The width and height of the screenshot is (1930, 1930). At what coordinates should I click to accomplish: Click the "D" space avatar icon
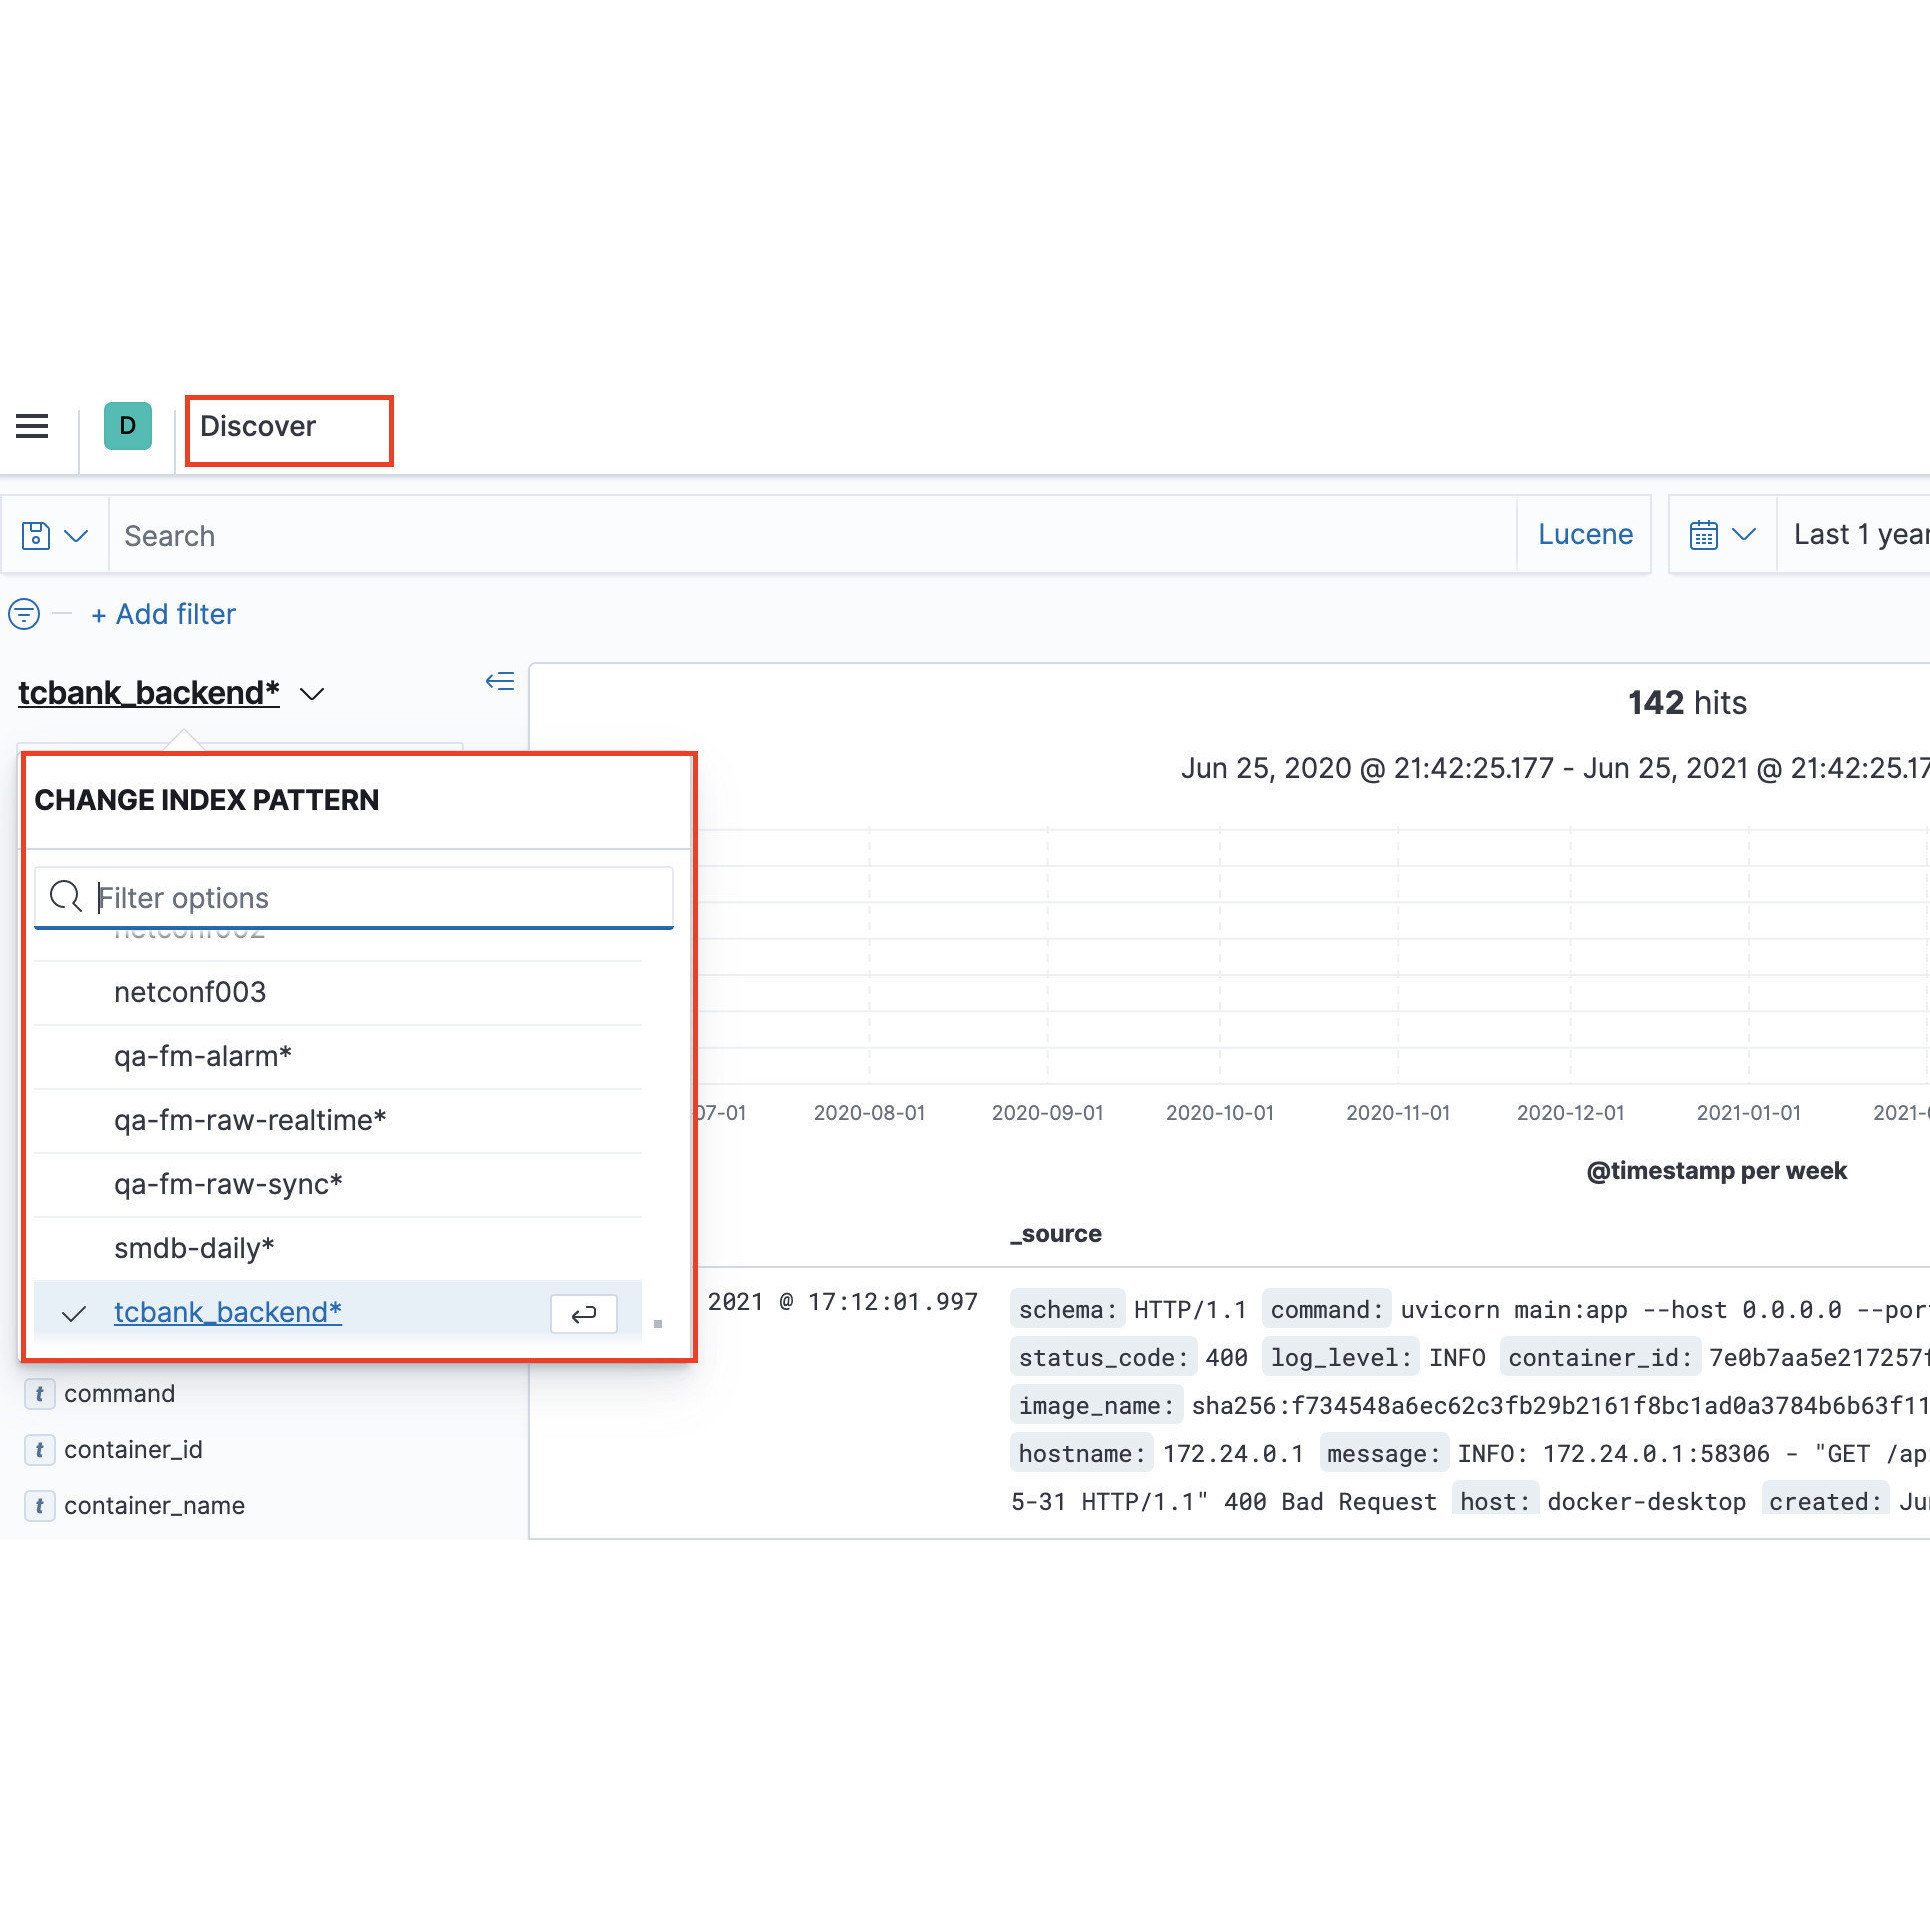point(127,426)
